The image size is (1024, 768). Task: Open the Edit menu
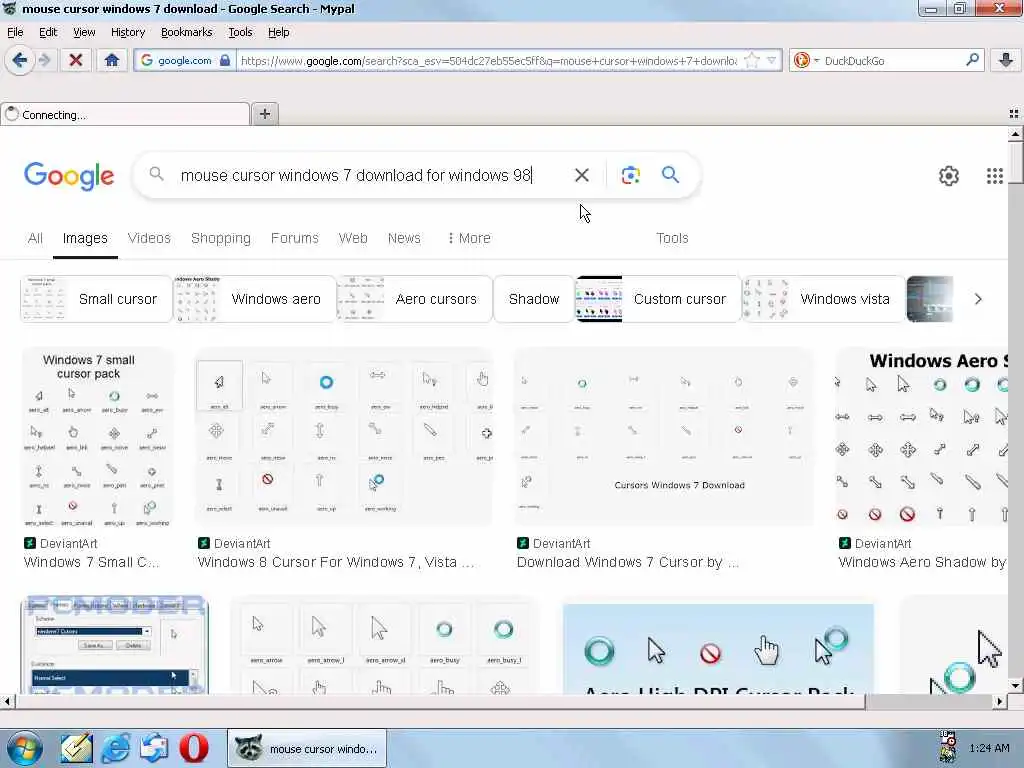pyautogui.click(x=48, y=32)
